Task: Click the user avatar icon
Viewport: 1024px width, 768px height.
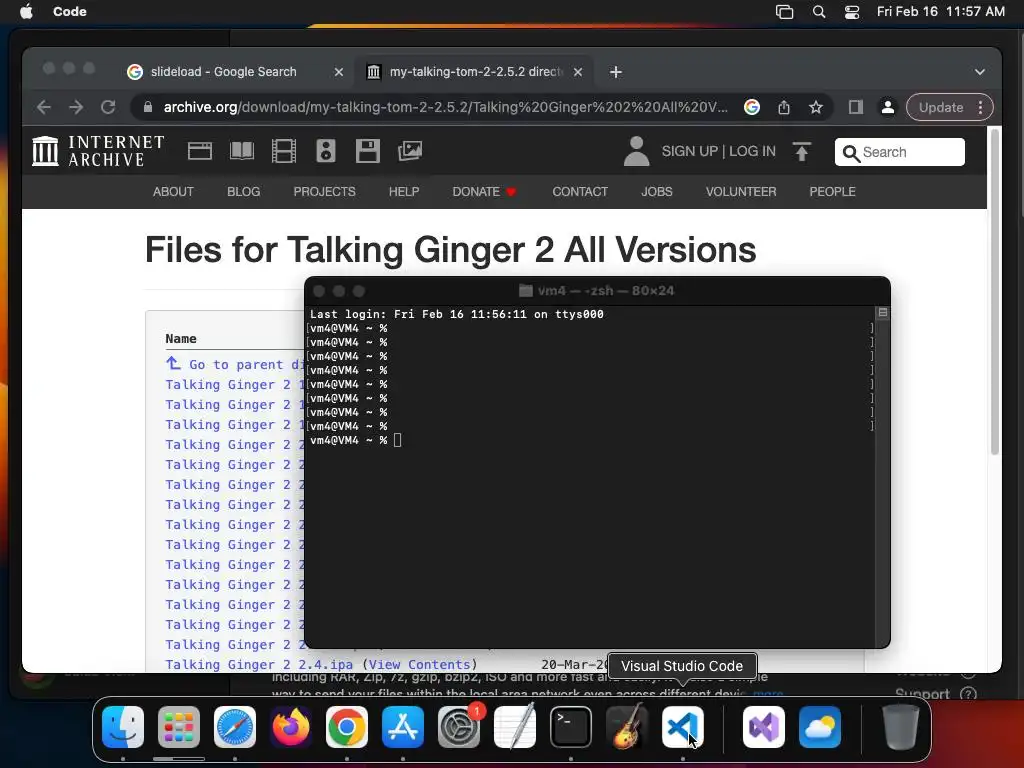Action: point(636,151)
